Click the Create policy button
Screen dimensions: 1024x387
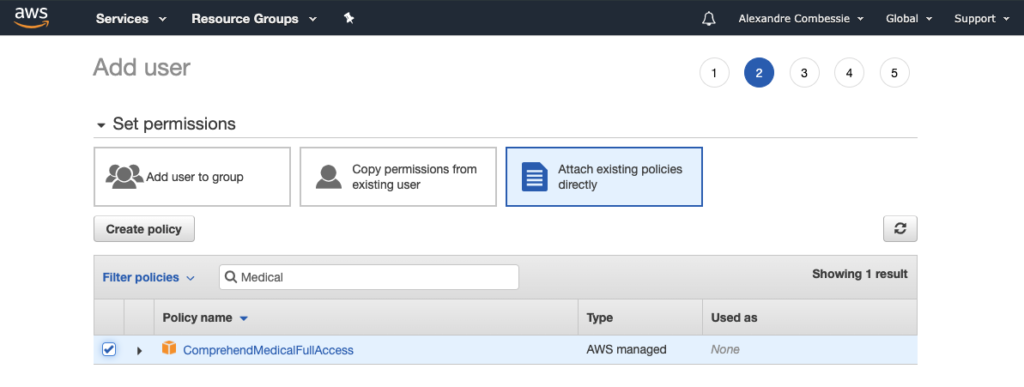(144, 229)
